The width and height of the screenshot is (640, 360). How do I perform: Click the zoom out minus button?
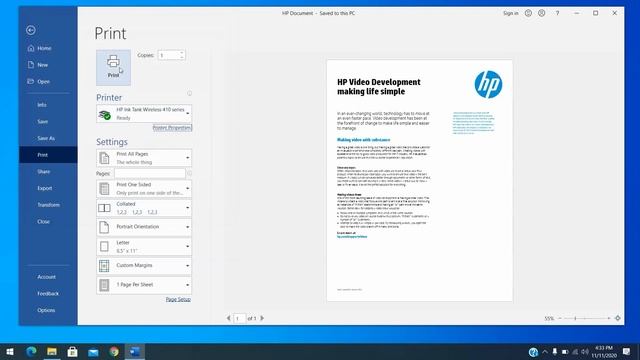coord(560,318)
